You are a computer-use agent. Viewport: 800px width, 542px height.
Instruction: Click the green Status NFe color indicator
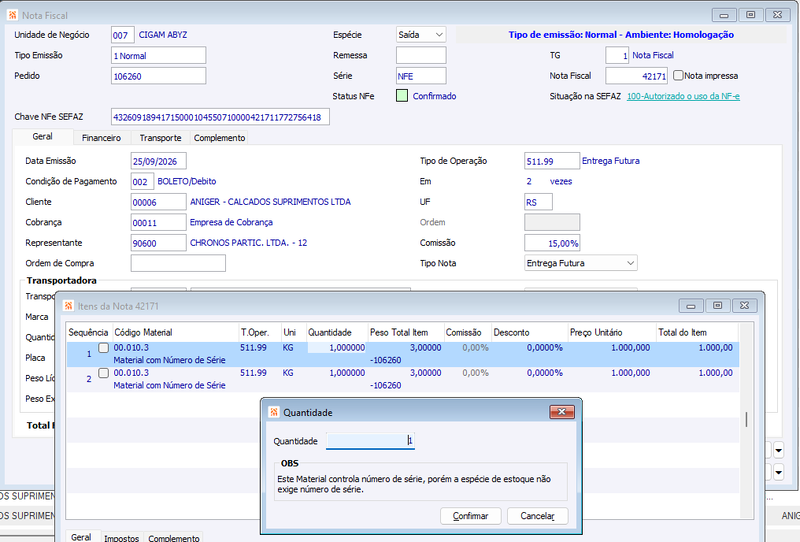[x=402, y=96]
